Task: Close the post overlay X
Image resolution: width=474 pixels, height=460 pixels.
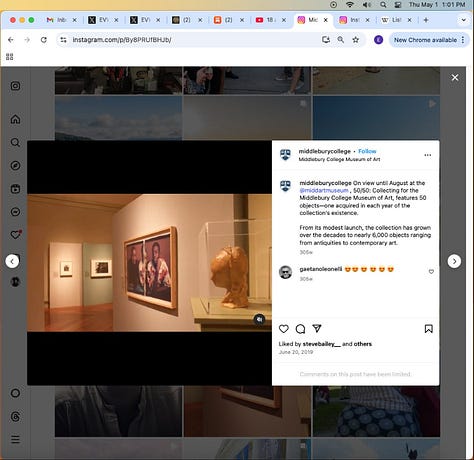Action: (x=455, y=78)
